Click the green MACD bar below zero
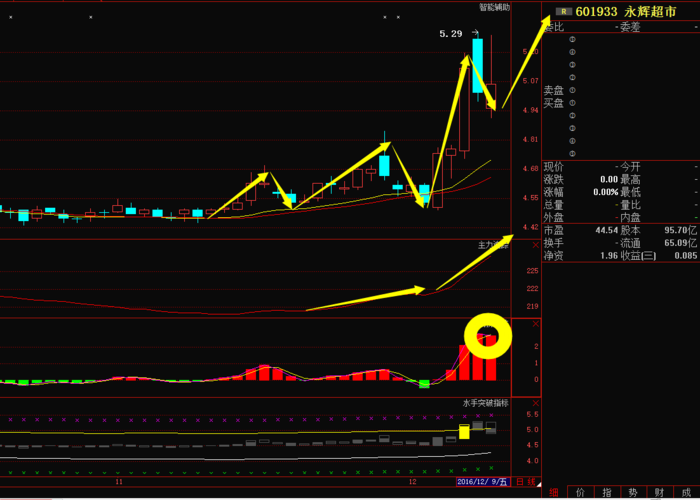 tap(424, 384)
